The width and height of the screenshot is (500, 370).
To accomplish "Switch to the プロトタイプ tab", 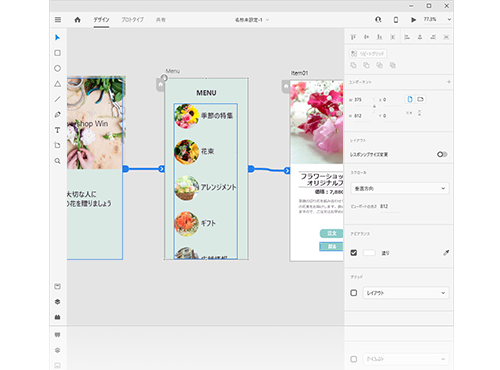I will [132, 20].
